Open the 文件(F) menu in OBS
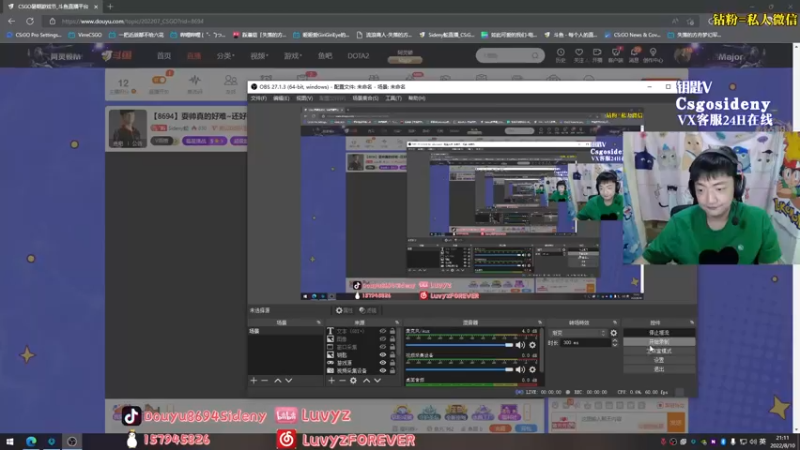This screenshot has height=450, width=800. (x=258, y=98)
